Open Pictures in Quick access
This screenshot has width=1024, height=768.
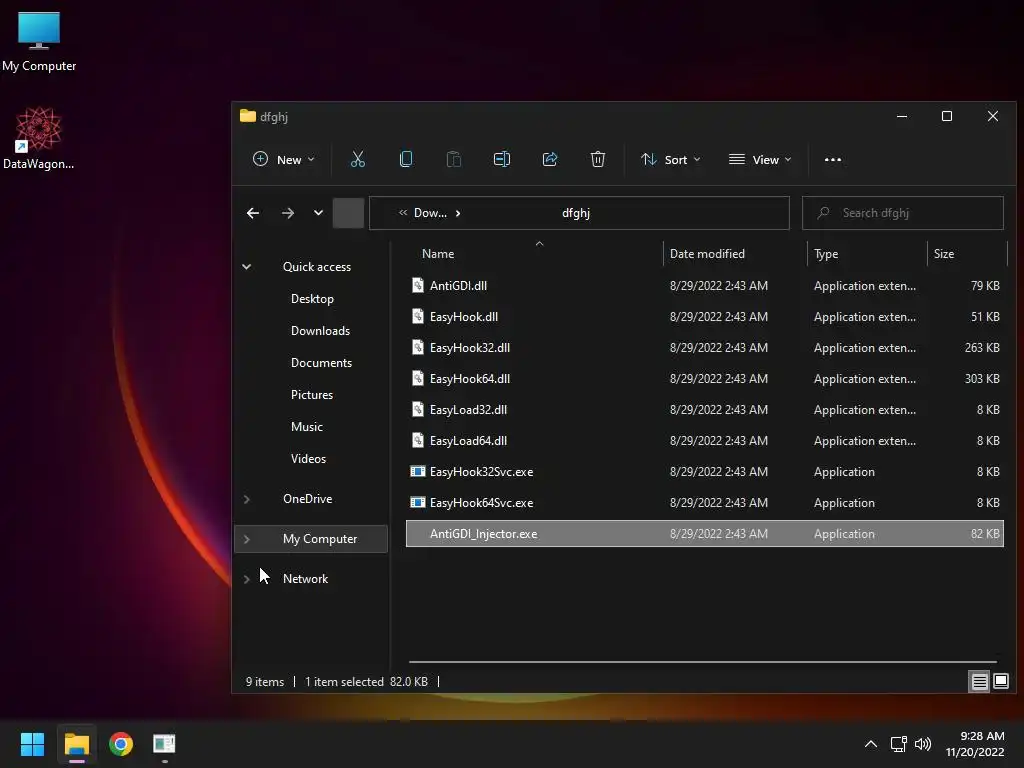tap(312, 394)
